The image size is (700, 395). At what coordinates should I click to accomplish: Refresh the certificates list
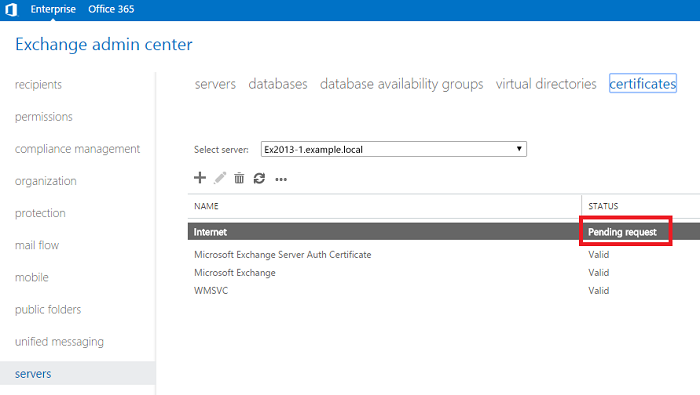[x=259, y=179]
